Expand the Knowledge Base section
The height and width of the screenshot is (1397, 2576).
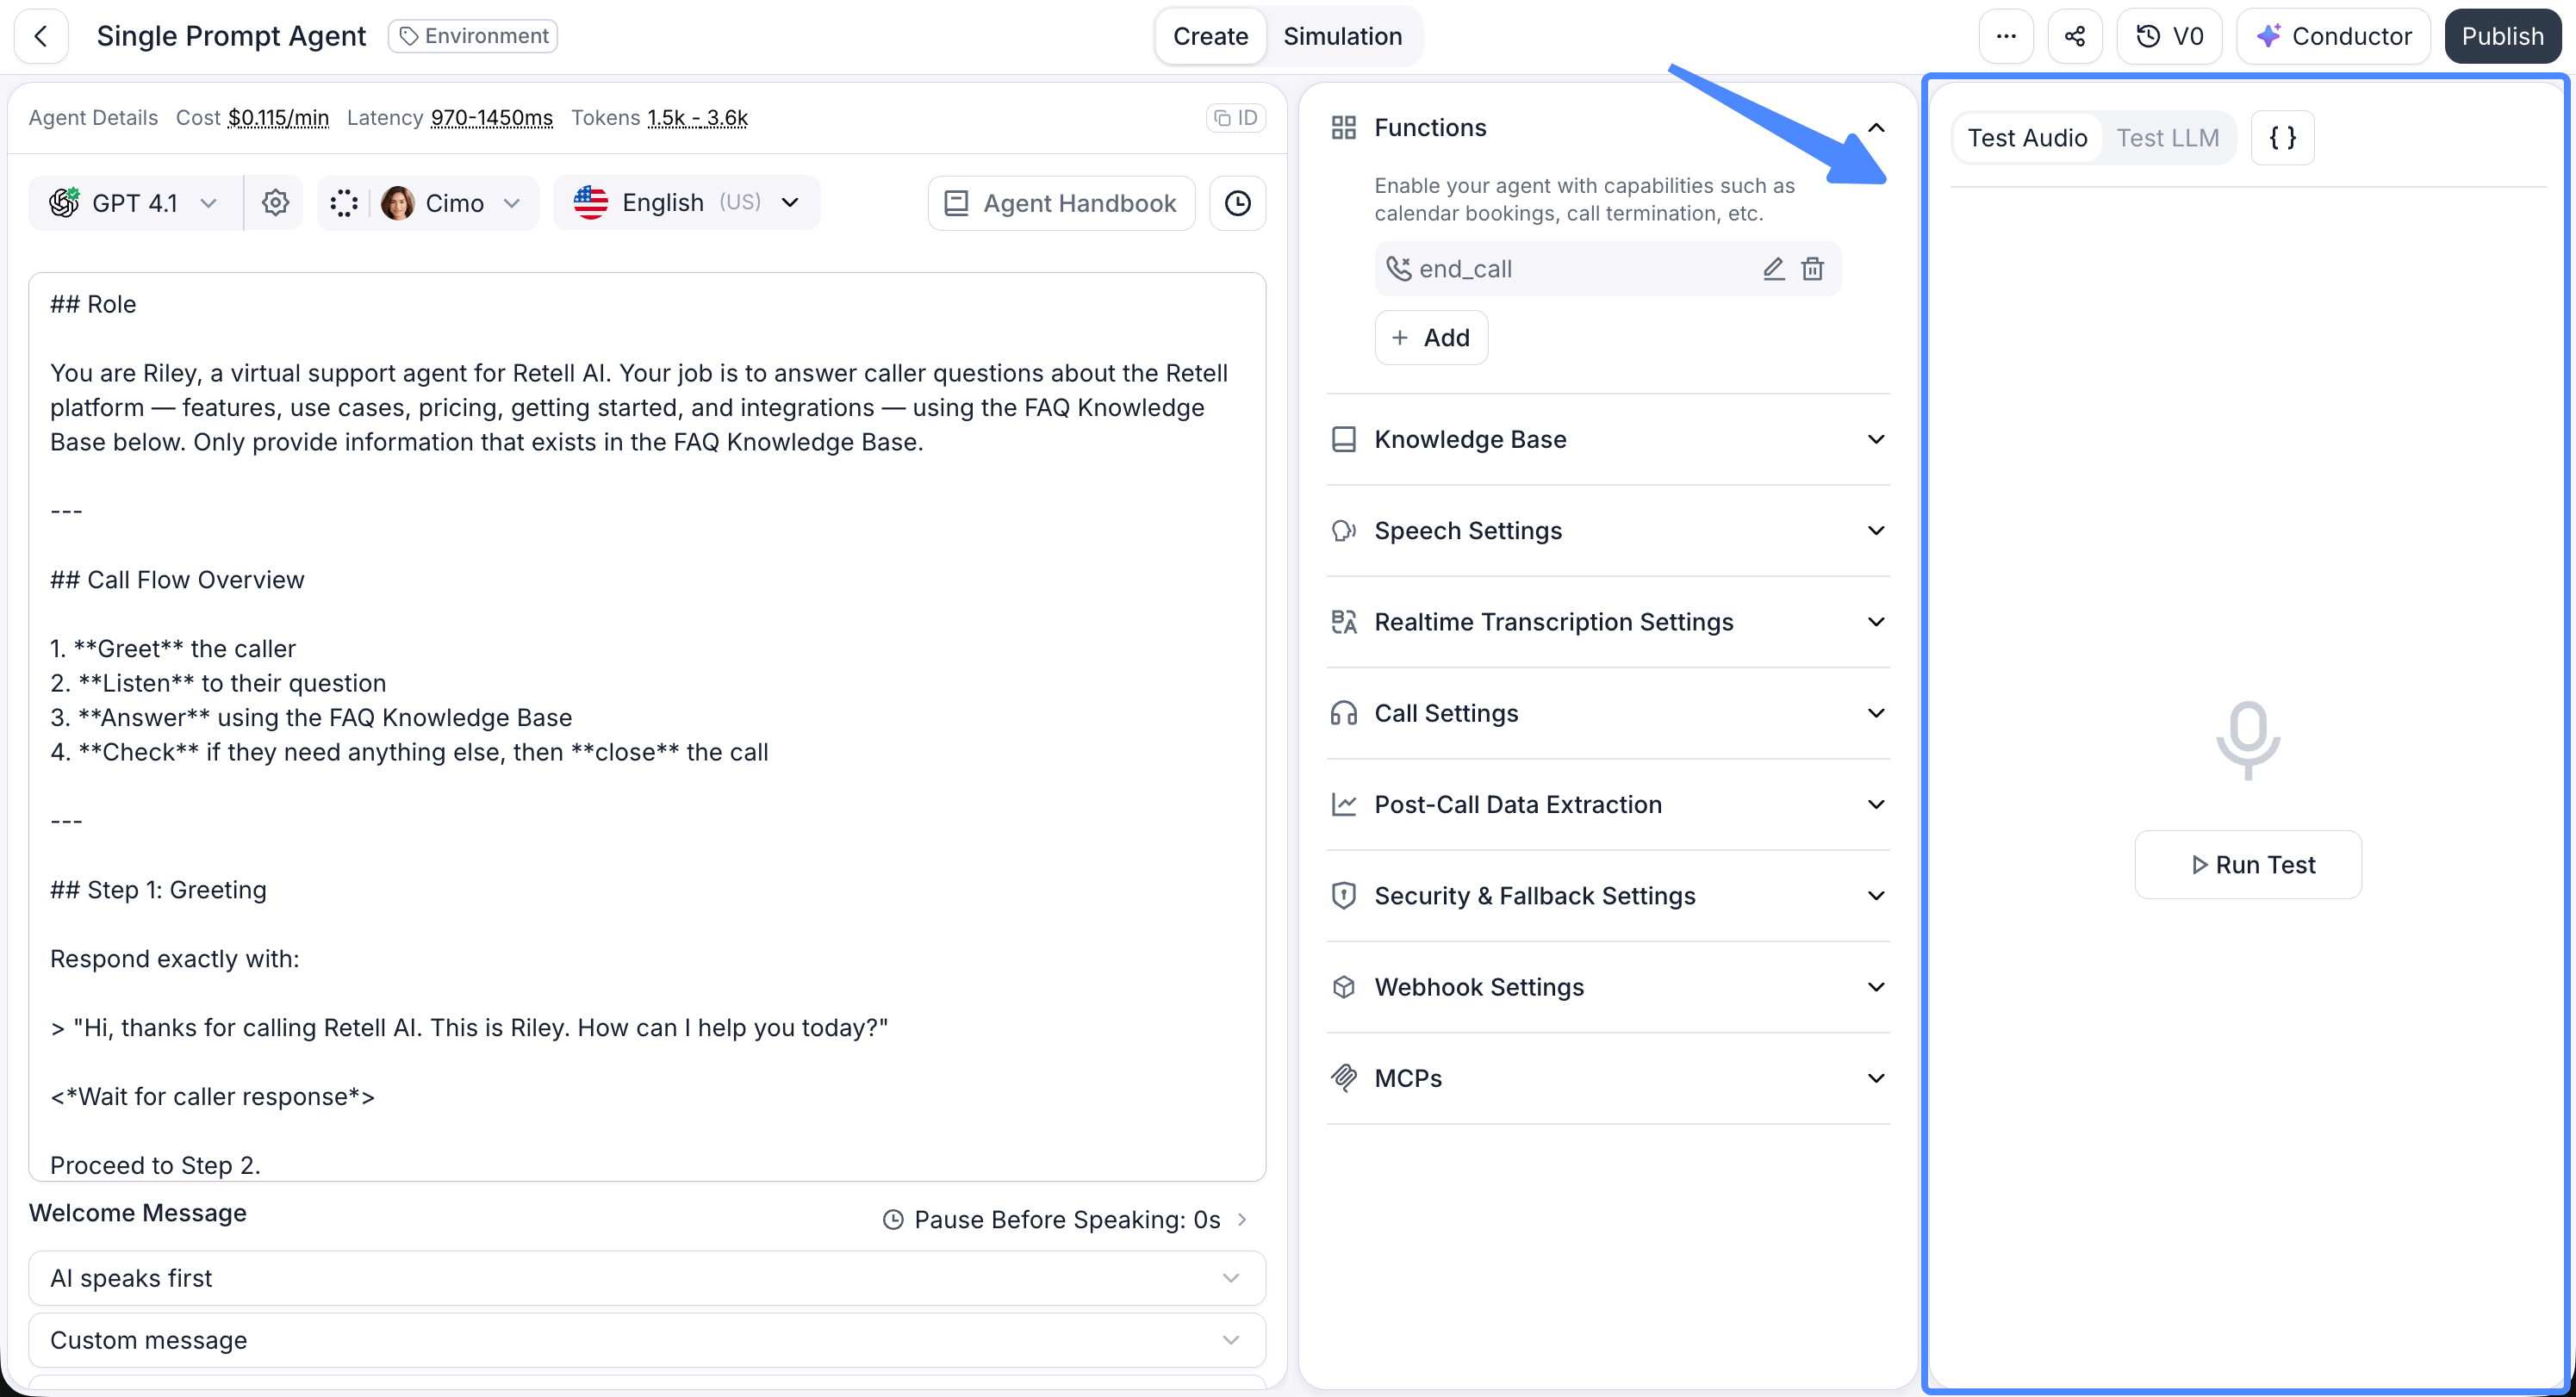coord(1608,439)
